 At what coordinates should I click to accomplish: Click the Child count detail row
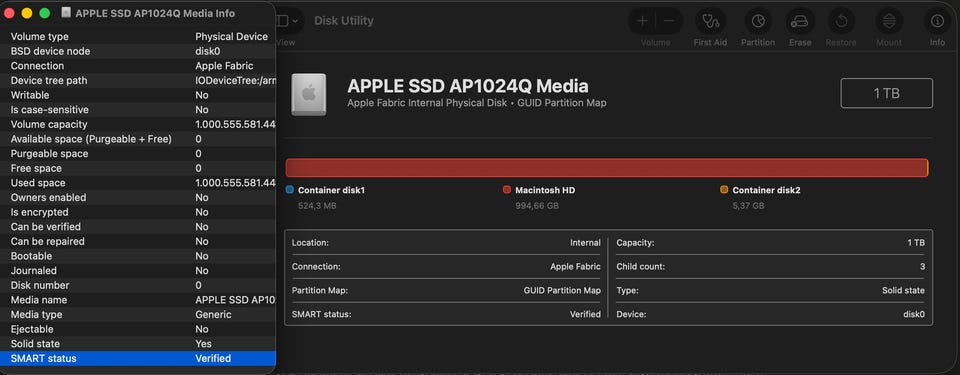[770, 267]
